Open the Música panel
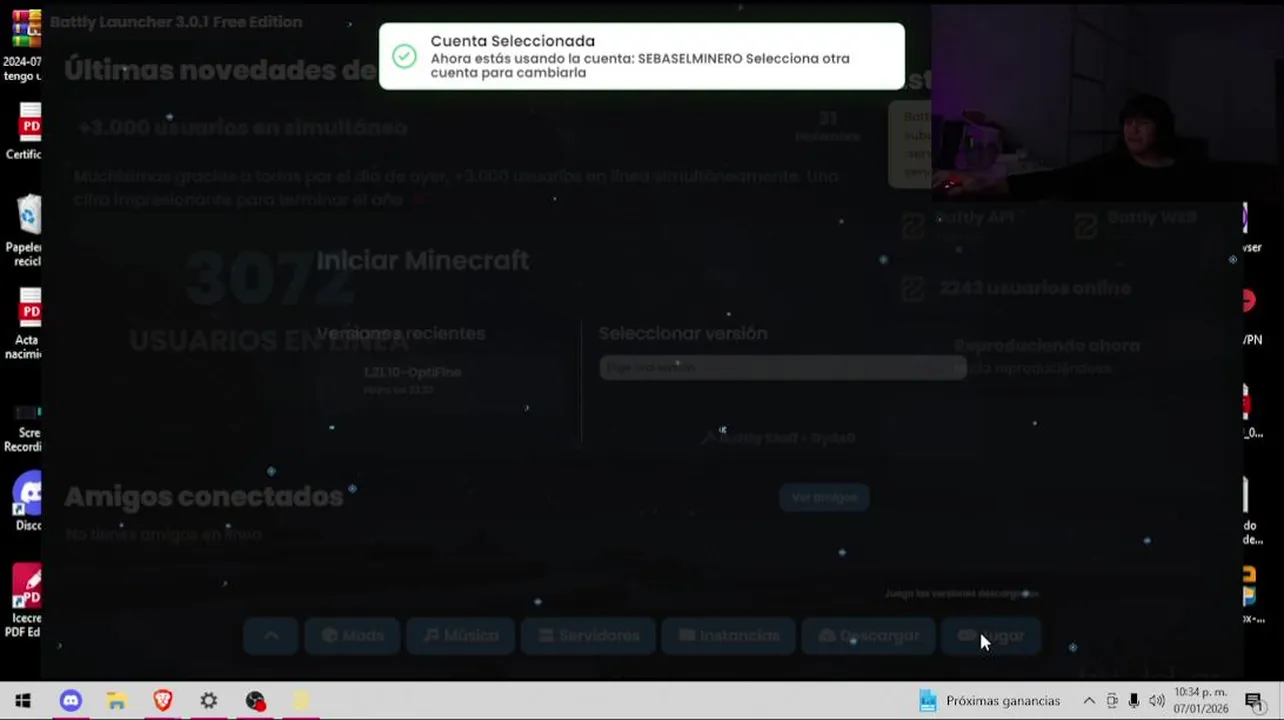 461,636
